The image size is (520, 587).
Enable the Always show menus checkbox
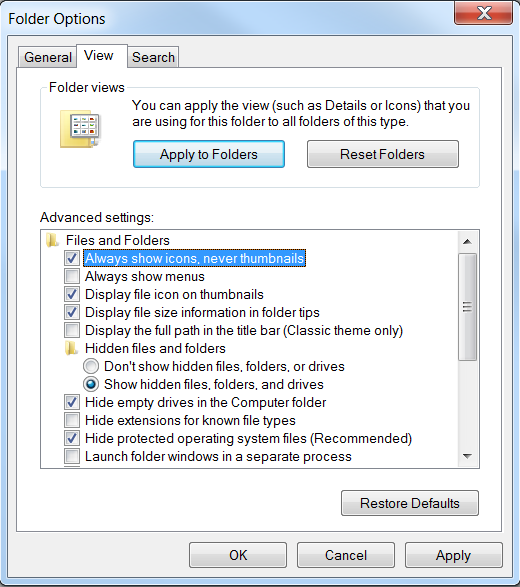tap(72, 276)
